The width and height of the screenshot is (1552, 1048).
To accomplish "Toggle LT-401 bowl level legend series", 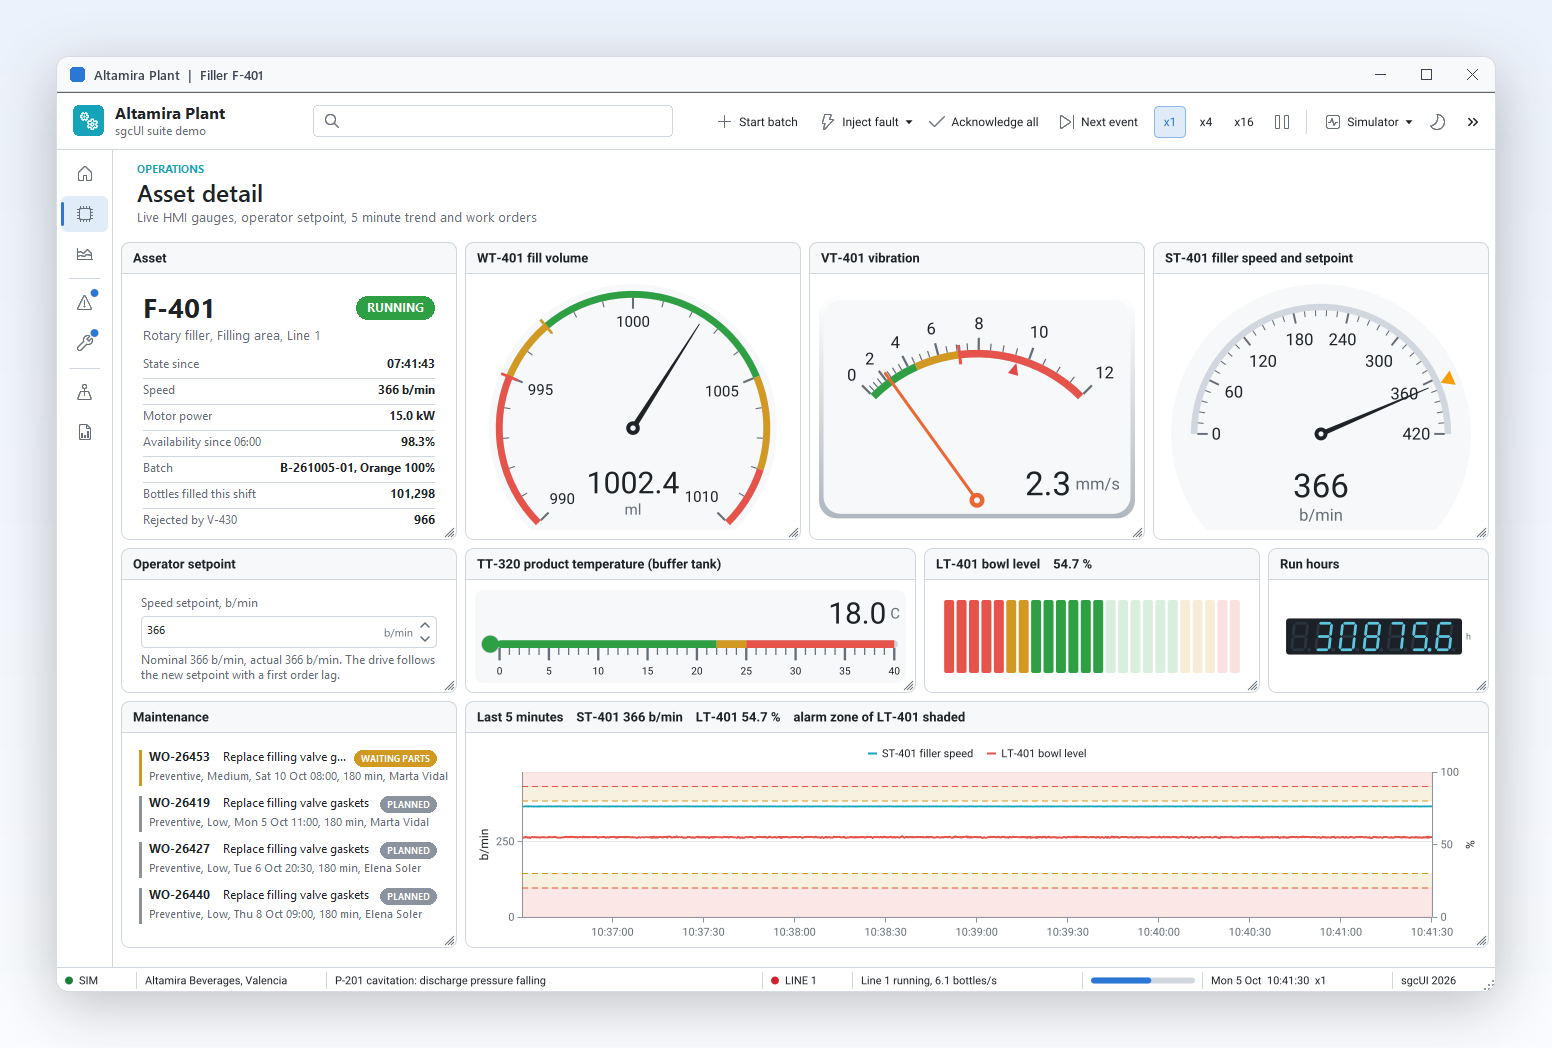I will point(1036,754).
